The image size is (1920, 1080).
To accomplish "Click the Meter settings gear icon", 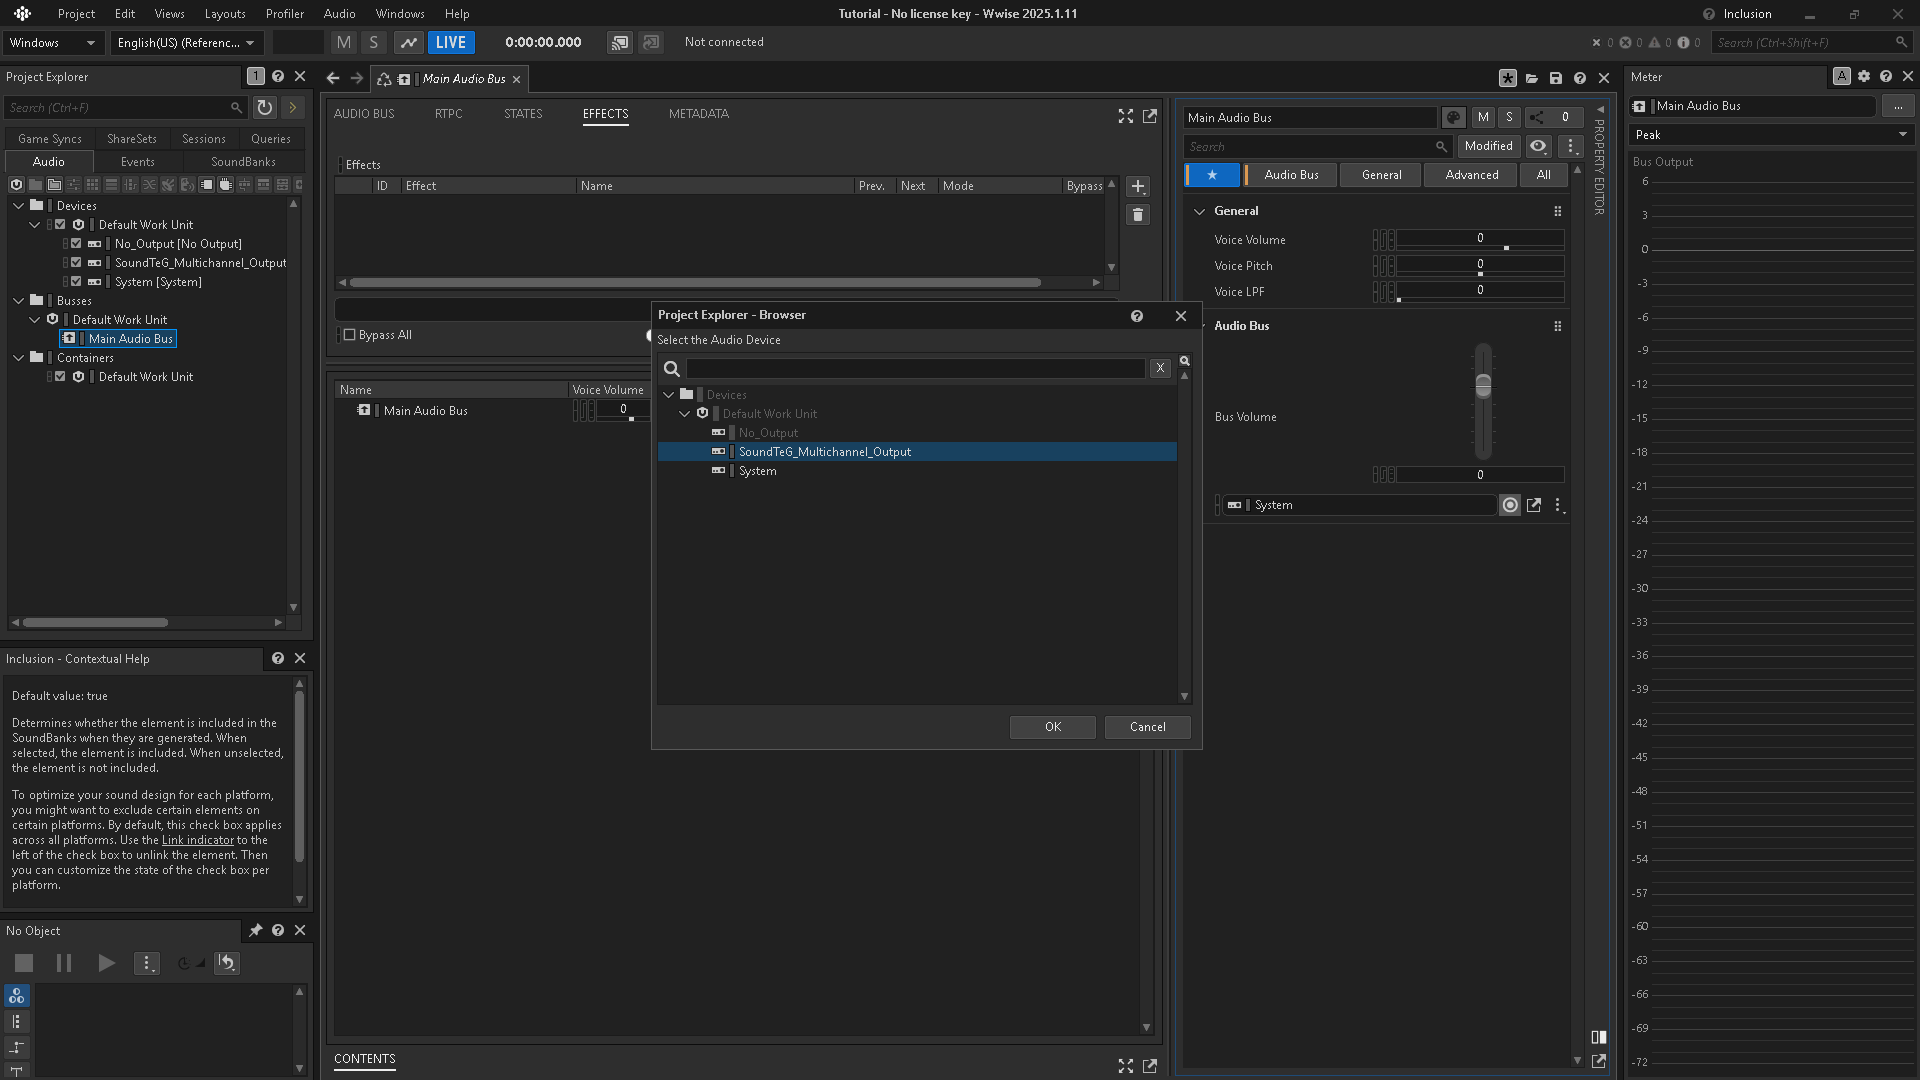I will click(1864, 76).
